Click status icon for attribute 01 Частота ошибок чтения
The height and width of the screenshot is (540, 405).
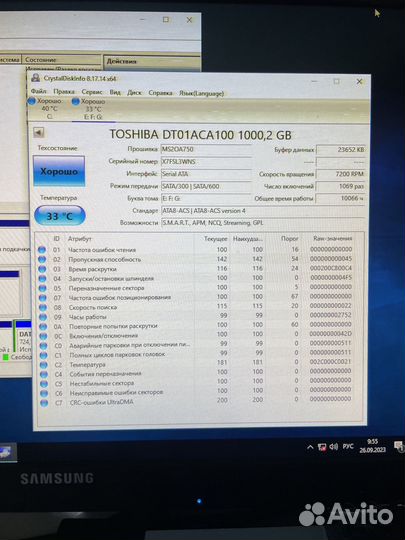(42, 250)
